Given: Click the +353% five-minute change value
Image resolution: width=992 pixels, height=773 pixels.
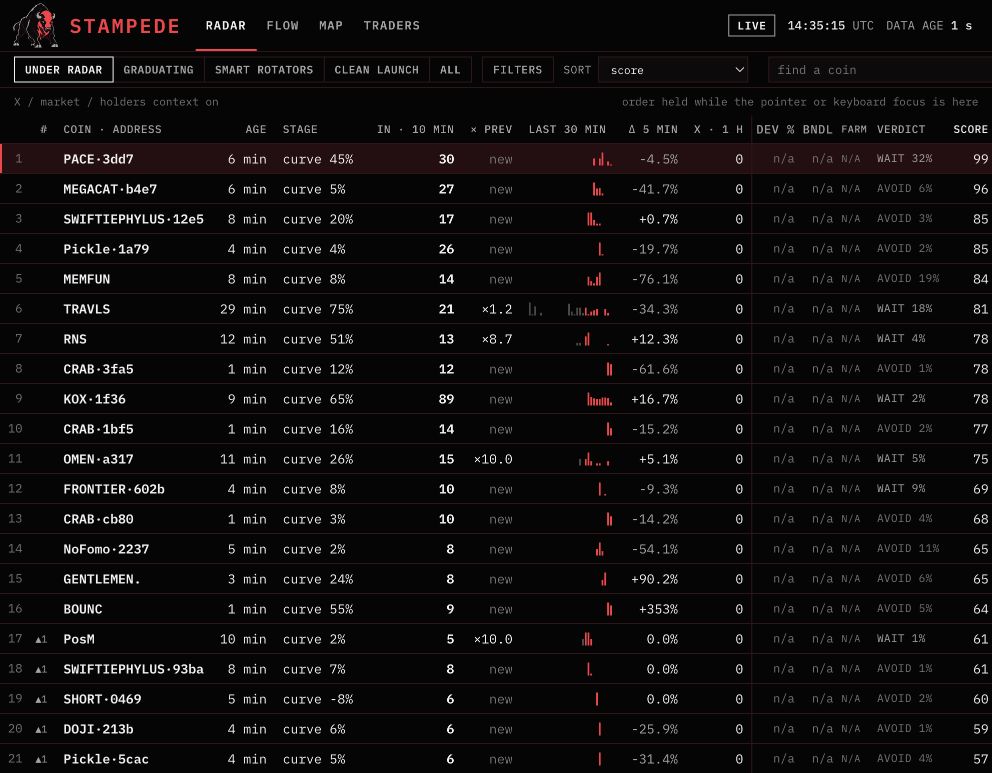Looking at the screenshot, I should [x=658, y=609].
